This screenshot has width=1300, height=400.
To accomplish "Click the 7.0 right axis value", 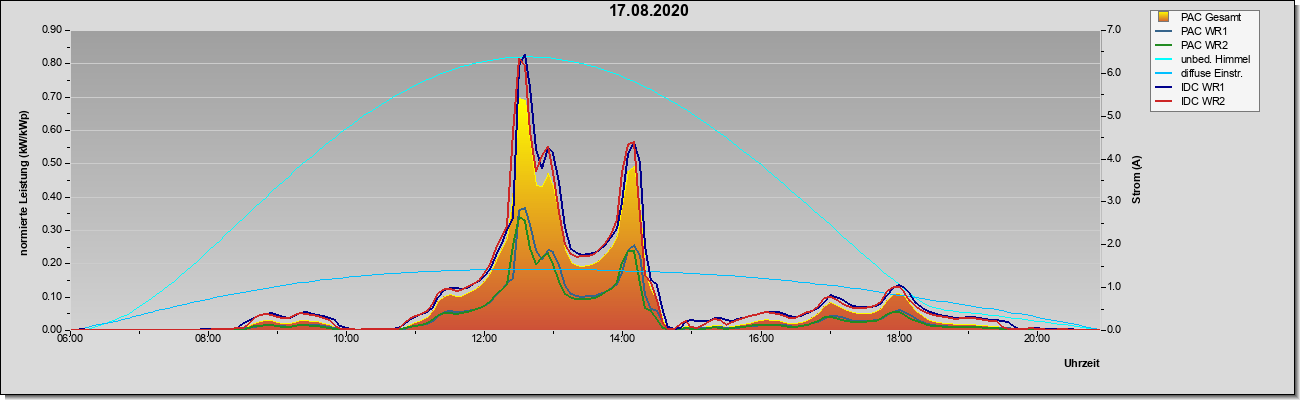I will point(1112,30).
